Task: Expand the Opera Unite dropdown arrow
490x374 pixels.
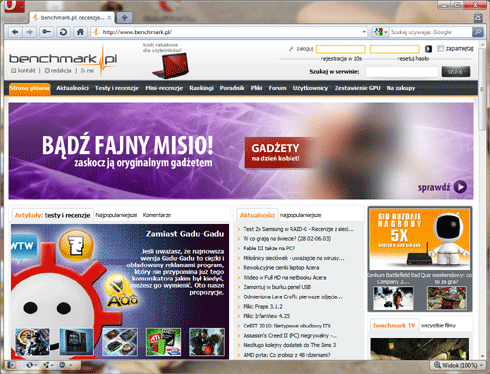Action: 52,365
